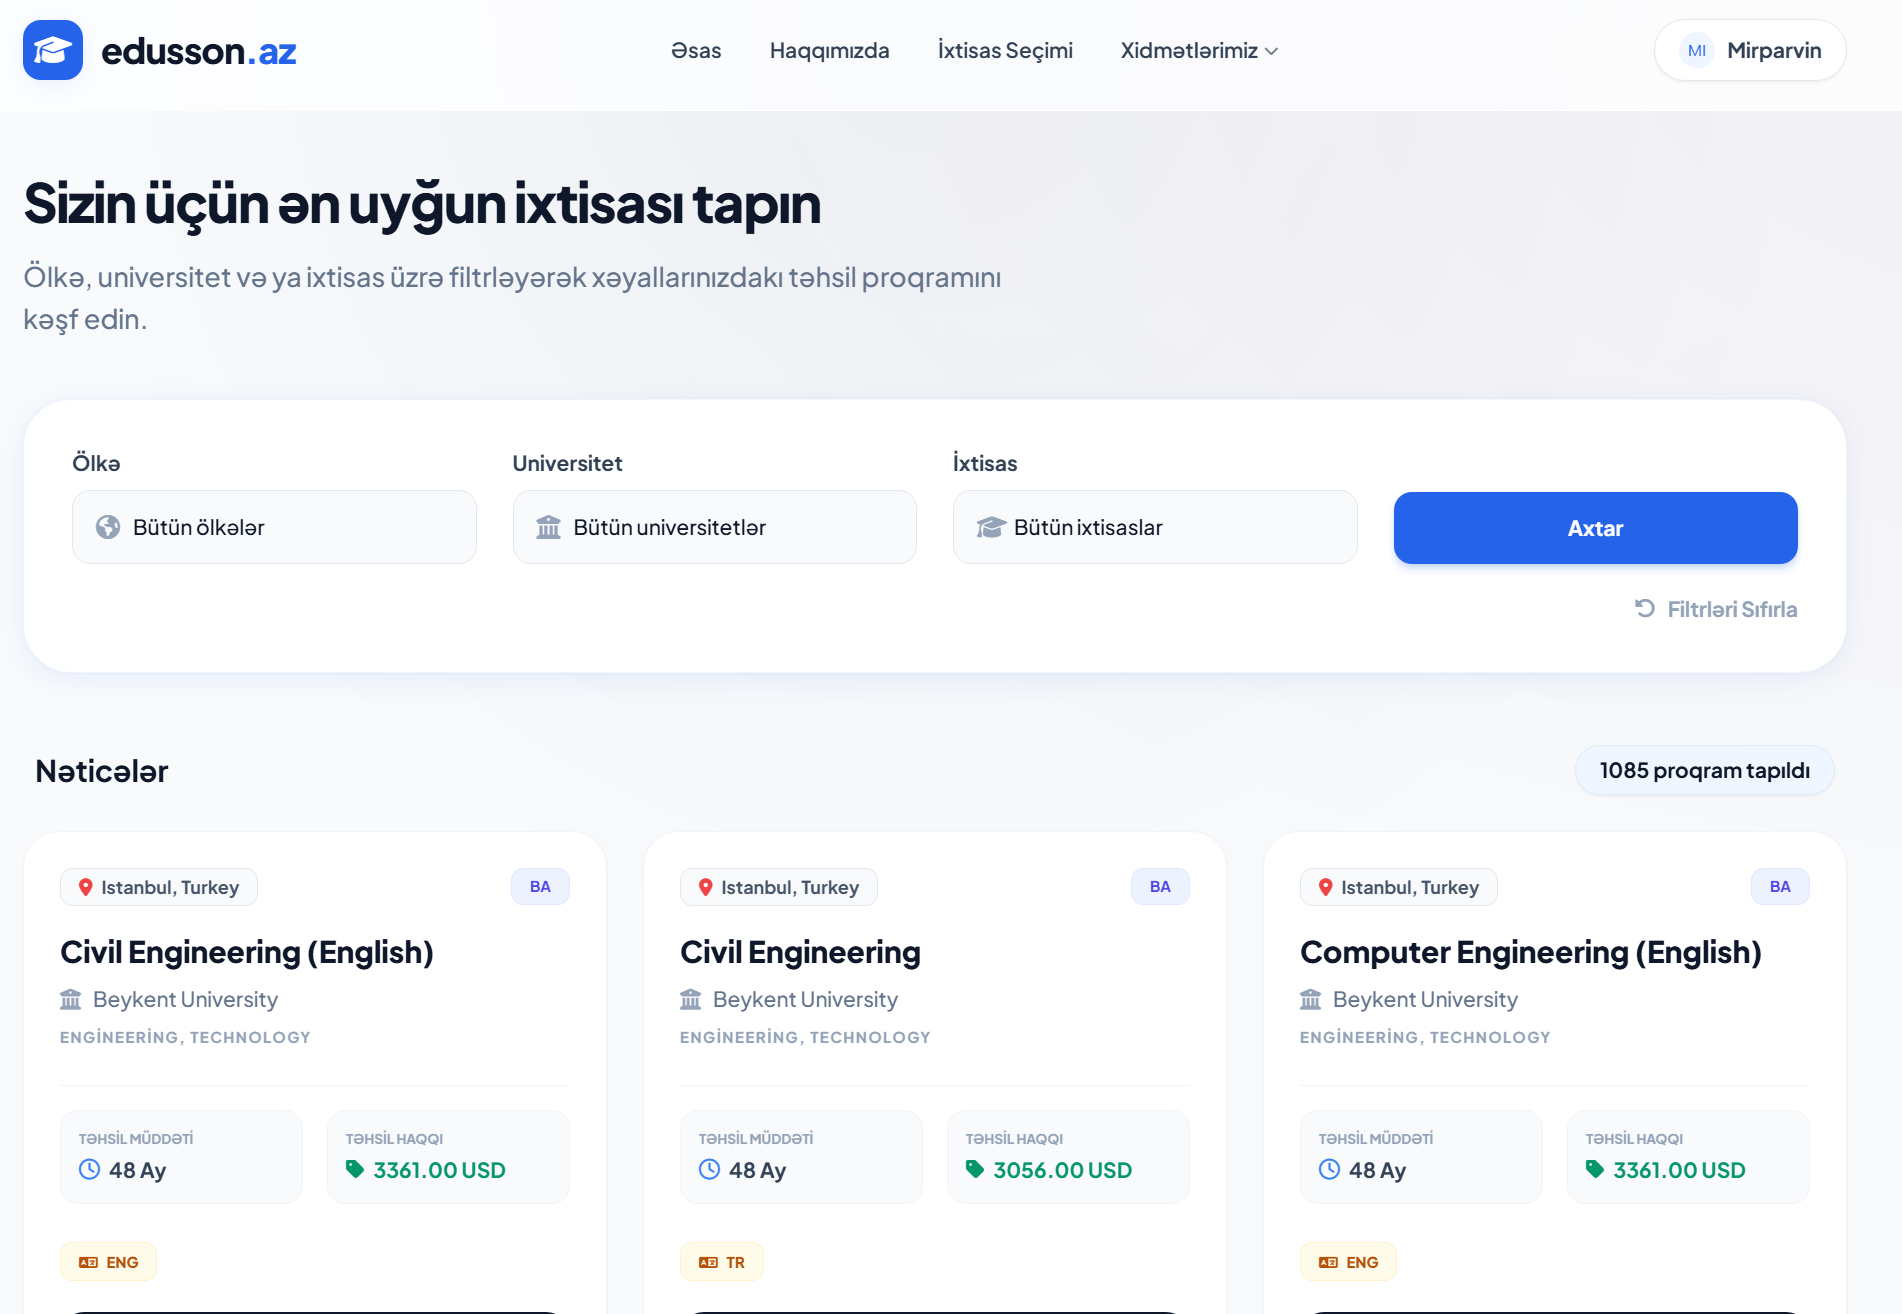
Task: Click the BA badge on Civil Engineering (English) card
Action: 540,887
